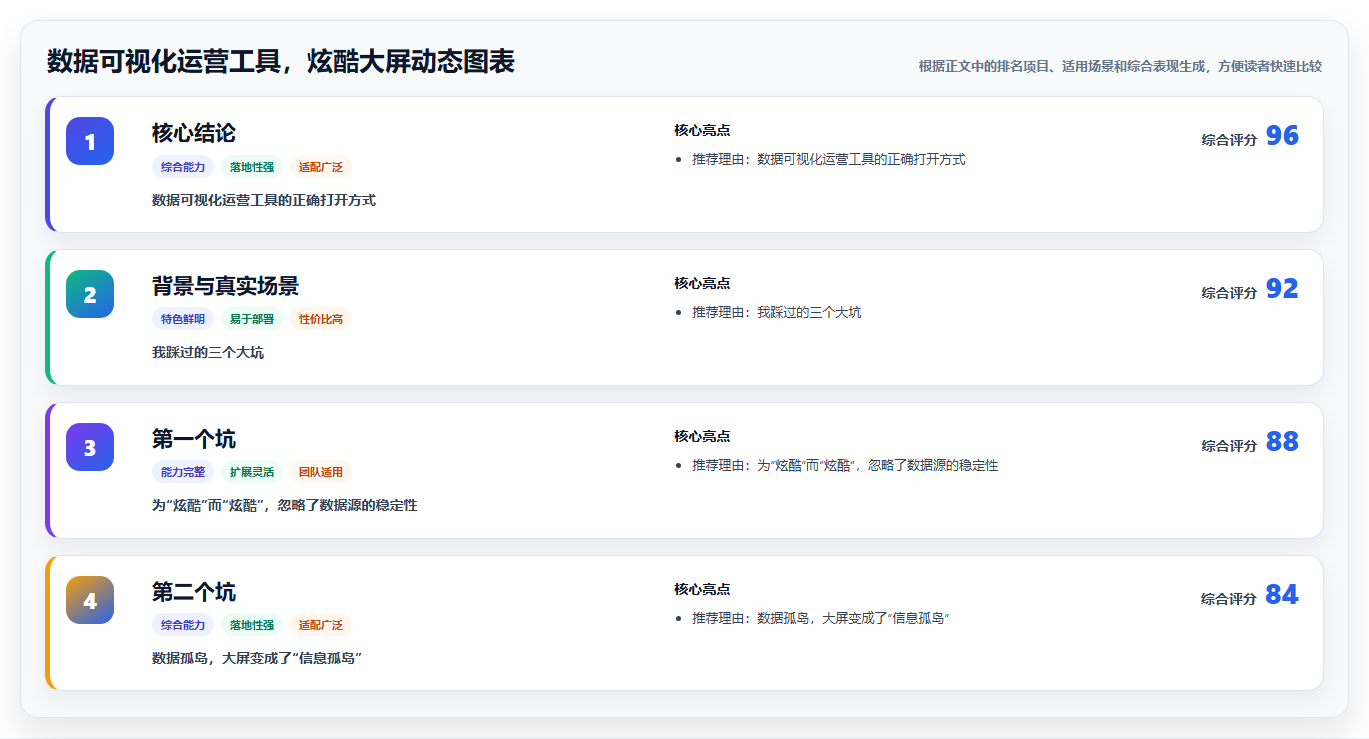1369x739 pixels.
Task: Click the 扩展灵活 tag
Action: (x=252, y=473)
